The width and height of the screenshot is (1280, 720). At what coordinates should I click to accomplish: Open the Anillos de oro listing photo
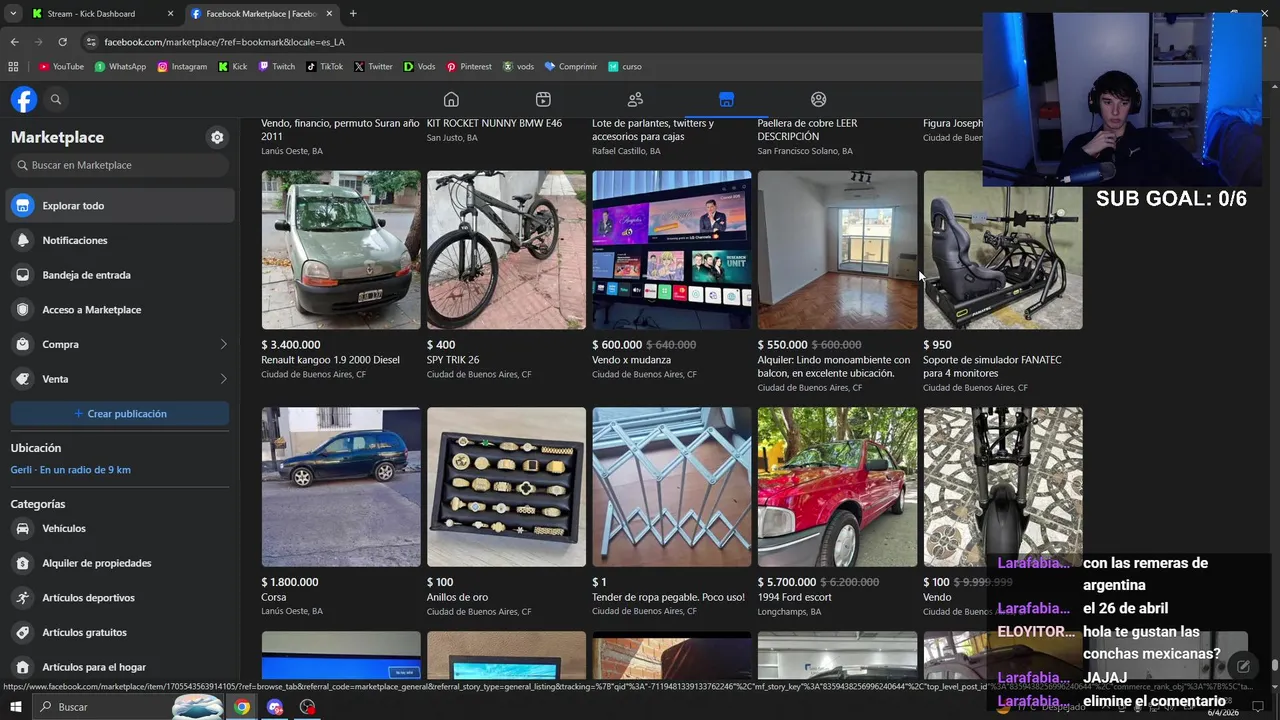point(506,487)
